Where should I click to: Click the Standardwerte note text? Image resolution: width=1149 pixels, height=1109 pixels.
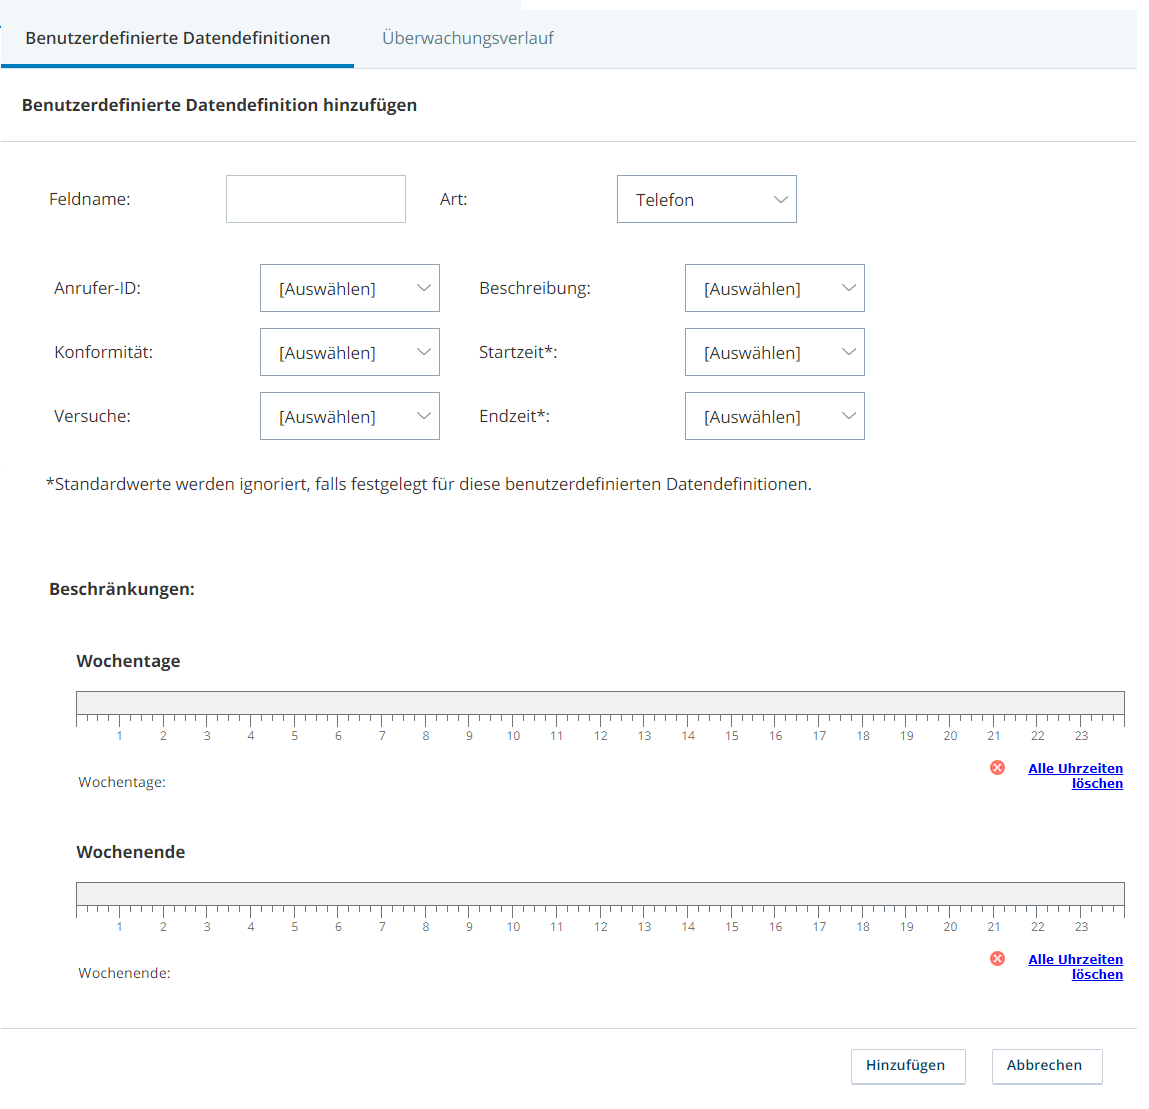pos(429,485)
